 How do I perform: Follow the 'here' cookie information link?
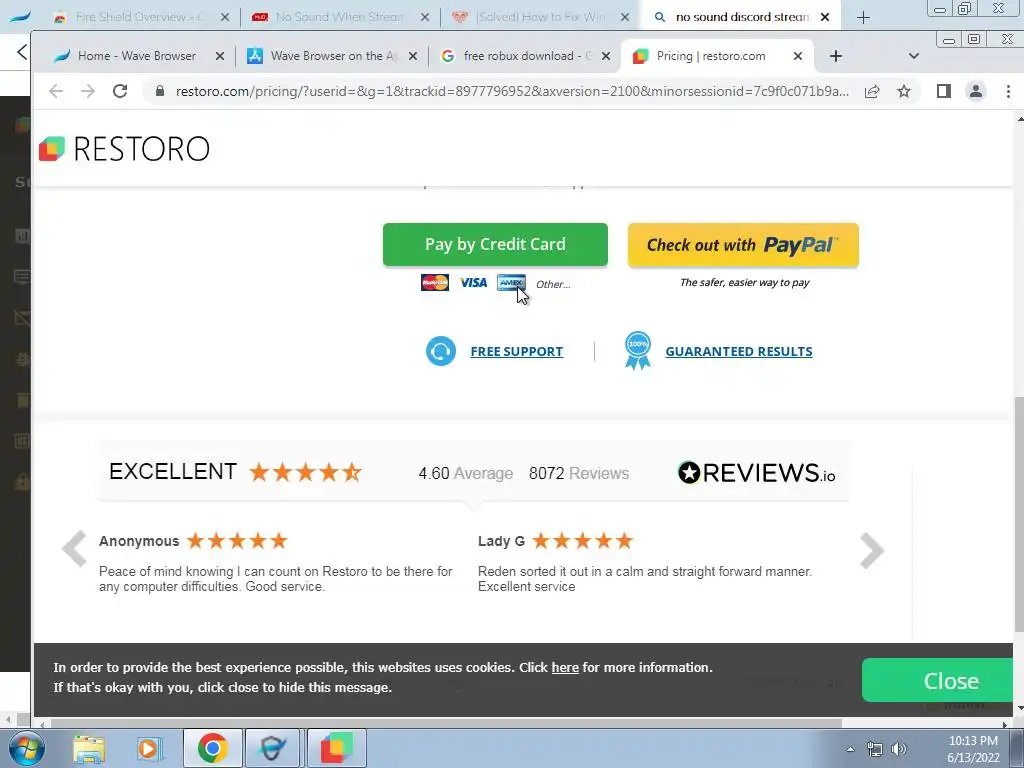(565, 667)
